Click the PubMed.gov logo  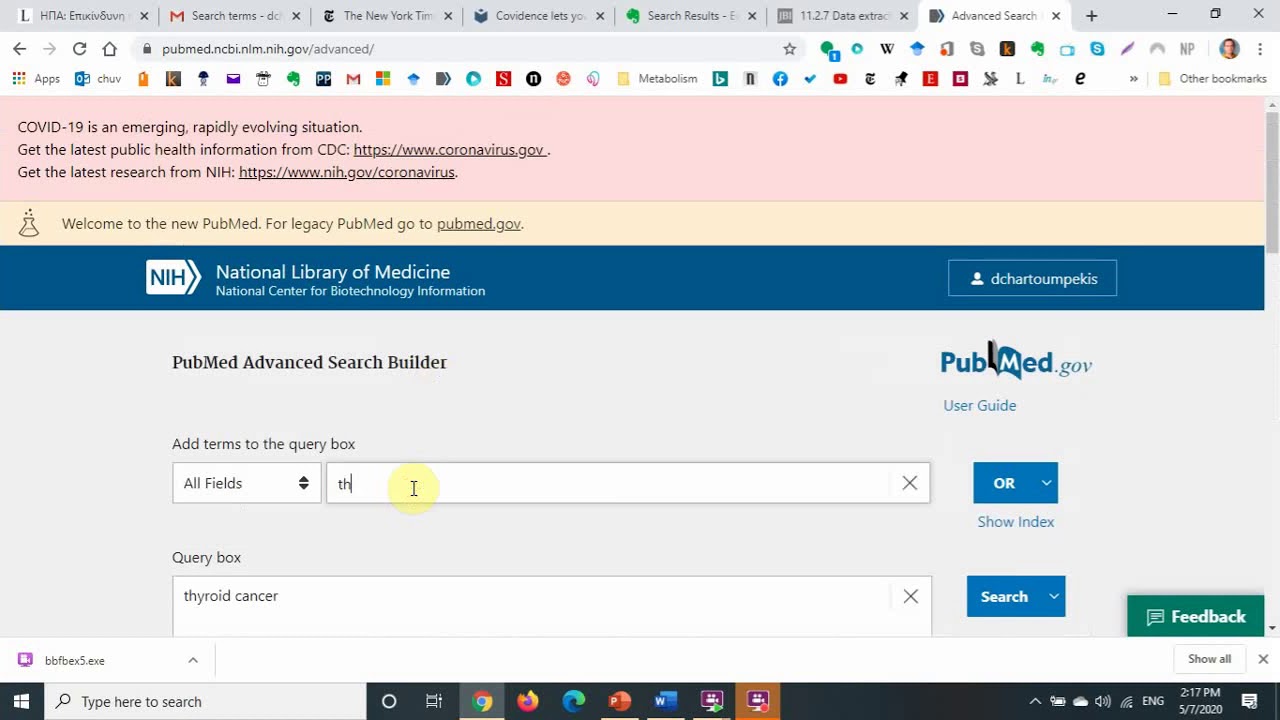point(1016,362)
